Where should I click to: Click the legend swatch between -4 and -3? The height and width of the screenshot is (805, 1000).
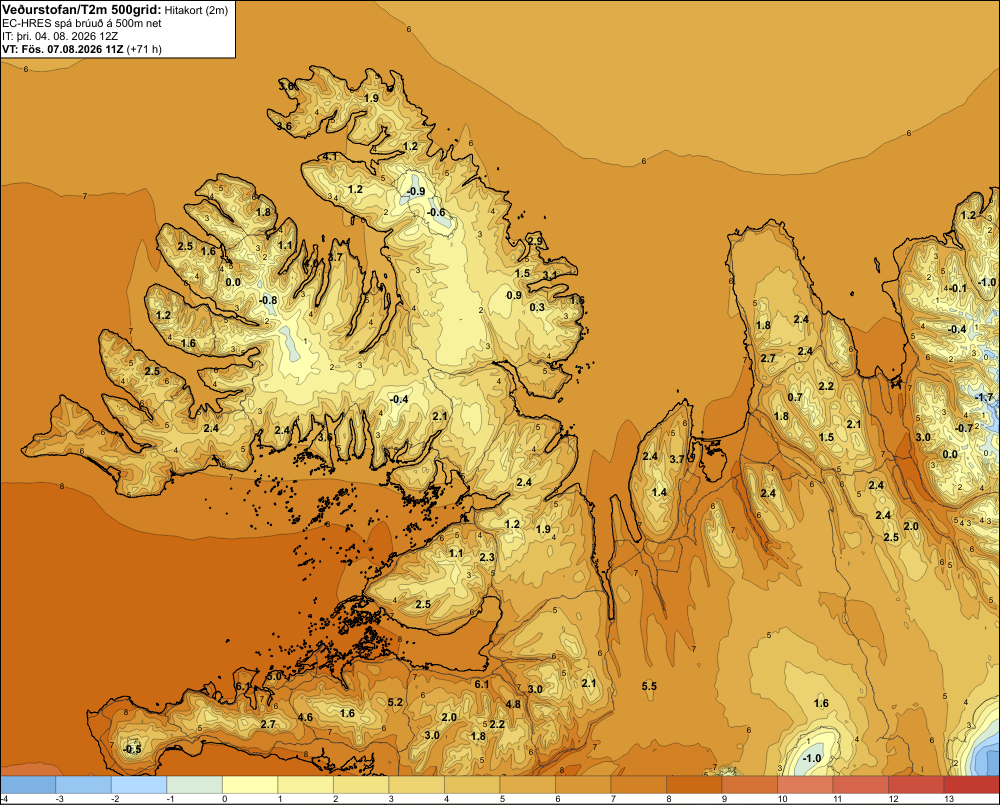(28, 785)
